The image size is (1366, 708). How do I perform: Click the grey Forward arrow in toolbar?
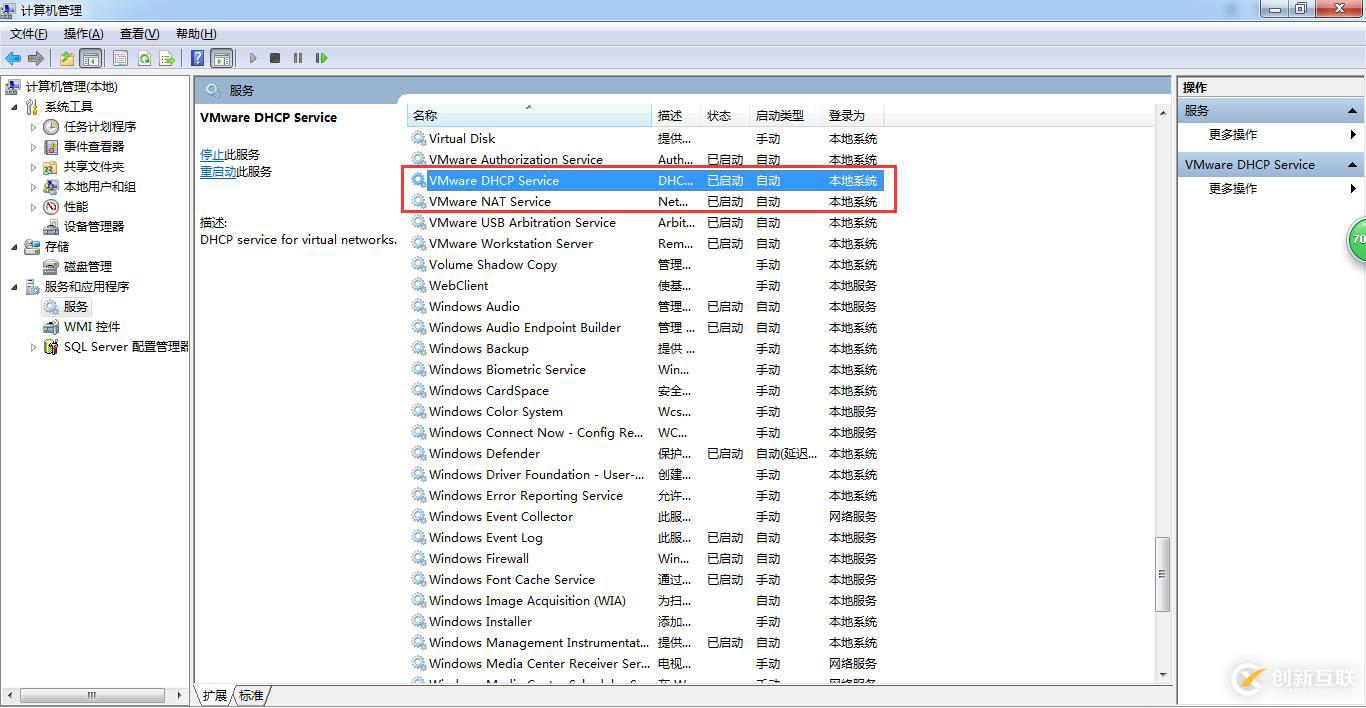[x=37, y=58]
